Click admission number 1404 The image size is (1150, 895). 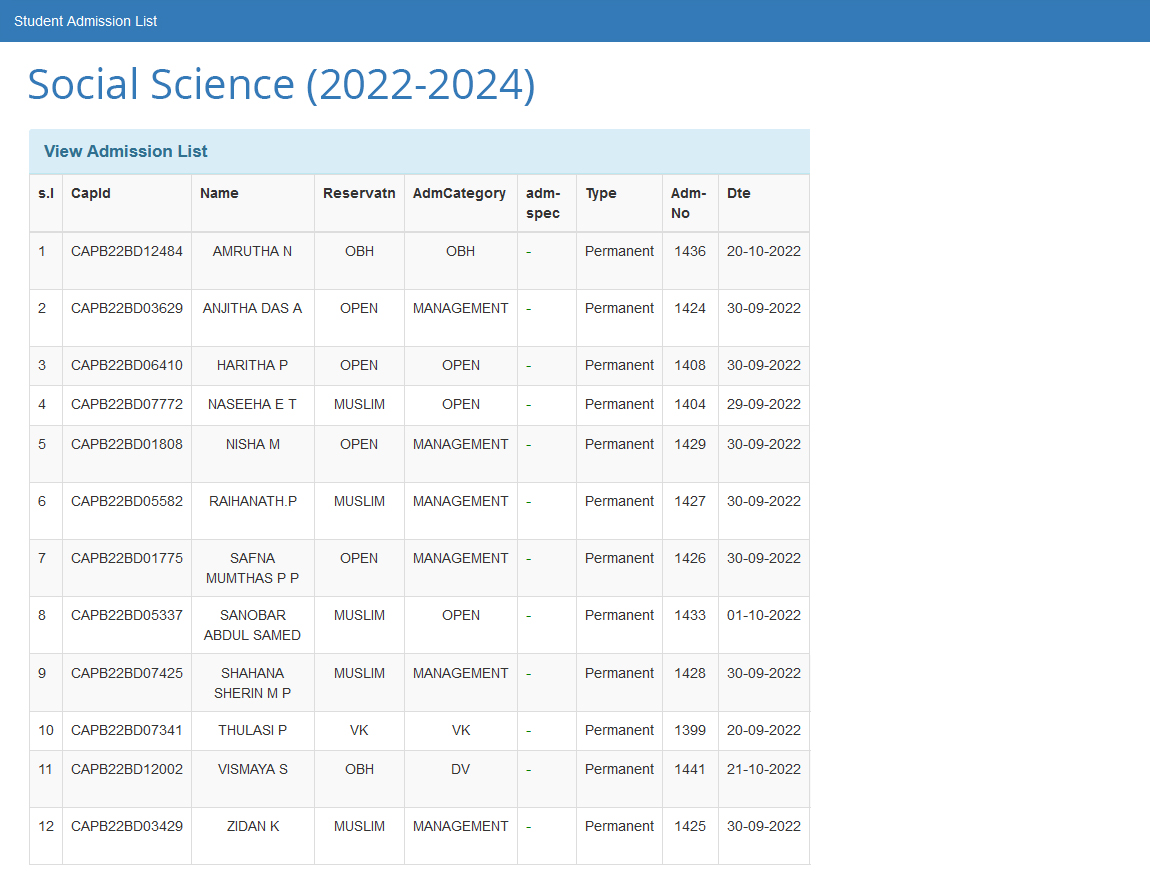tap(690, 404)
